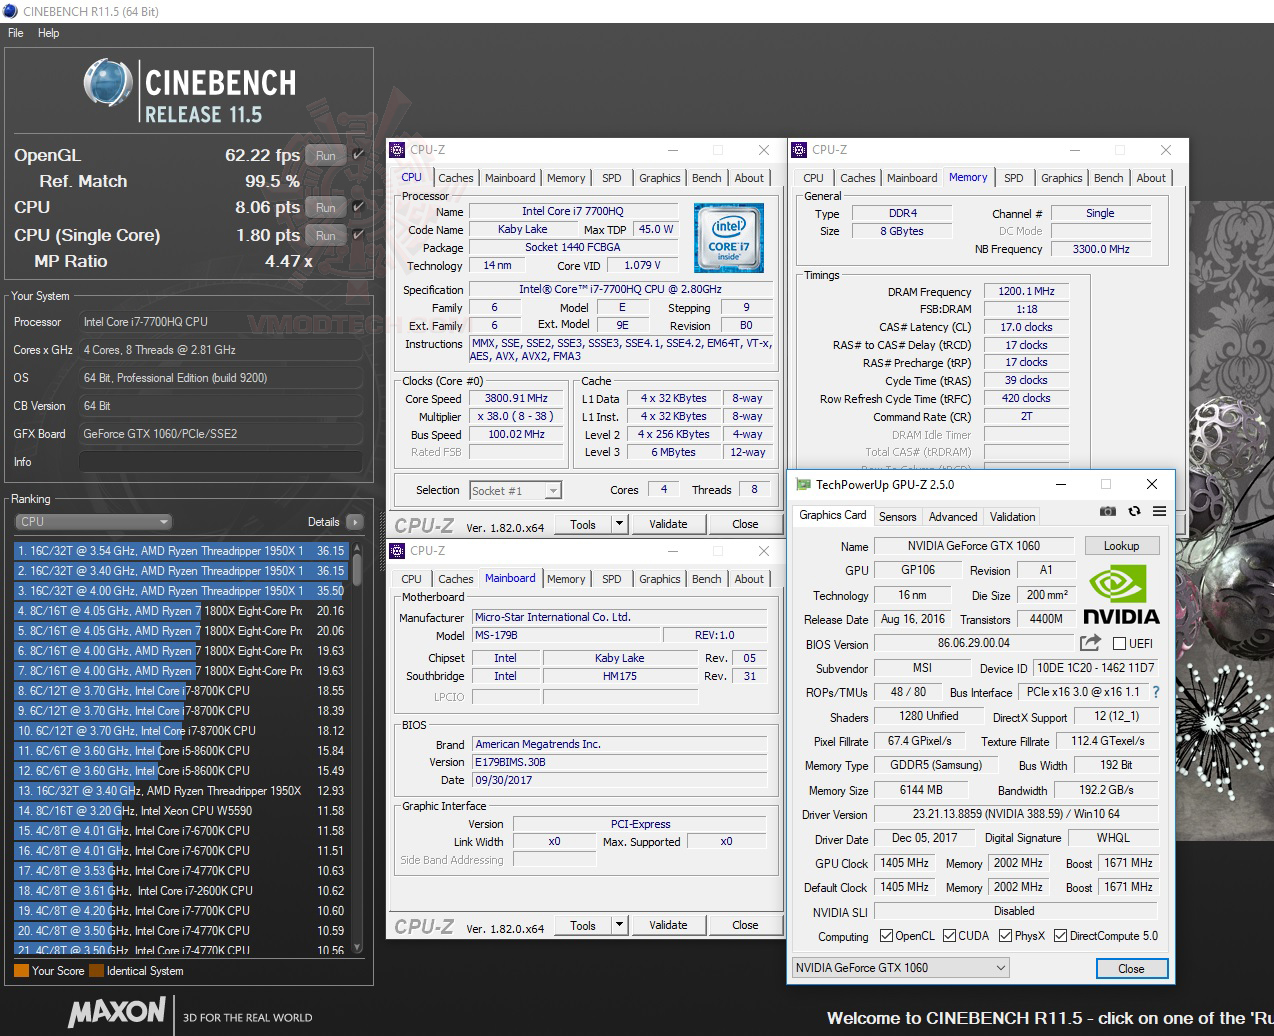Click the Your Score orange color swatch
The width and height of the screenshot is (1274, 1036).
point(21,970)
